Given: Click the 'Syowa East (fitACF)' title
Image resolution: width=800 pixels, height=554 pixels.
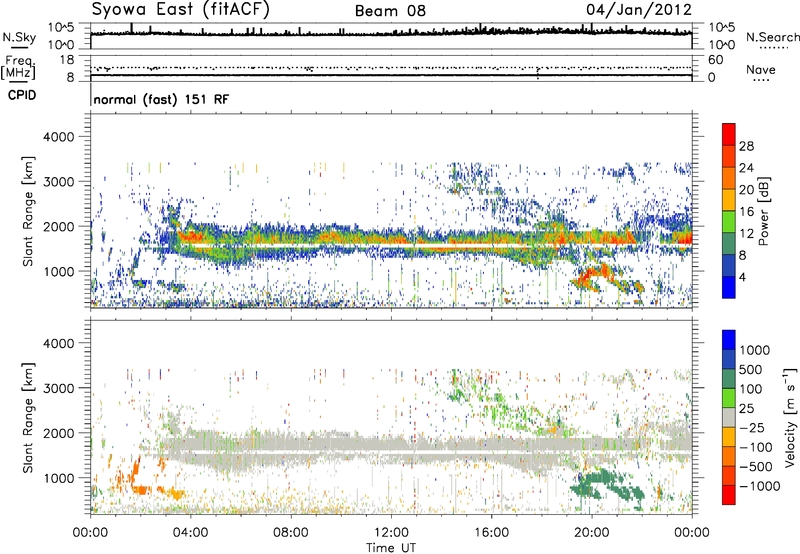Looking at the screenshot, I should 181,10.
